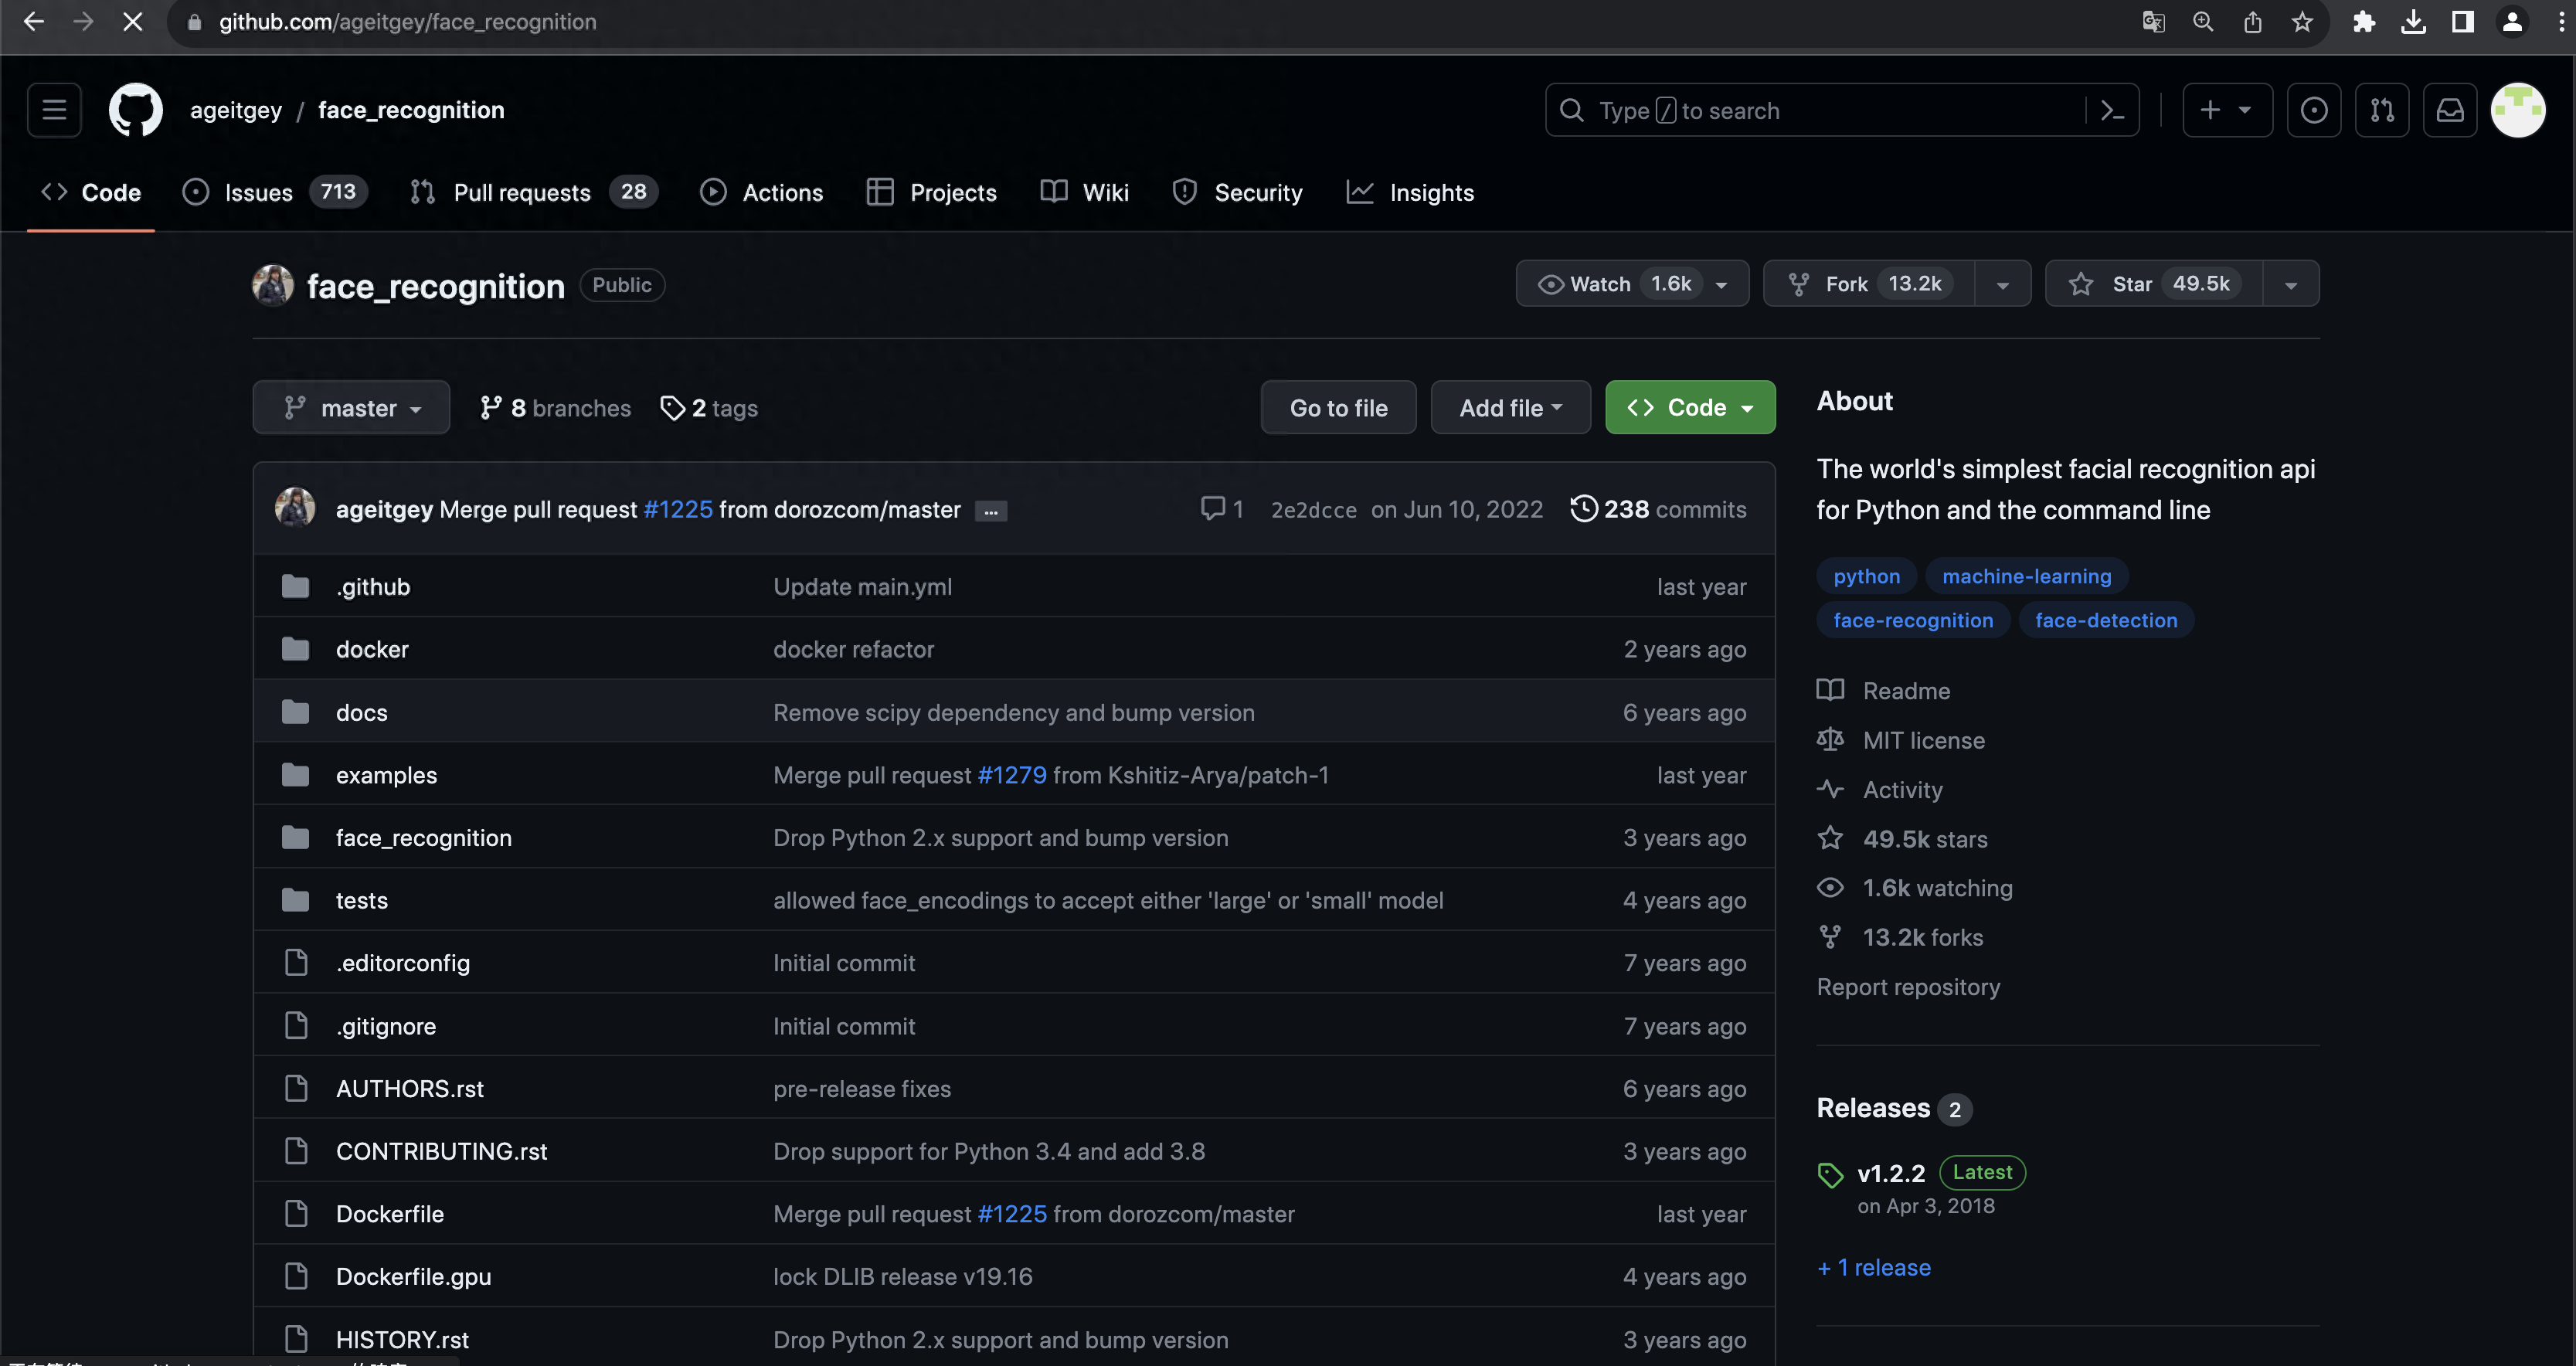
Task: Open the ageitgey owner link in breadcrumb
Action: pyautogui.click(x=236, y=110)
